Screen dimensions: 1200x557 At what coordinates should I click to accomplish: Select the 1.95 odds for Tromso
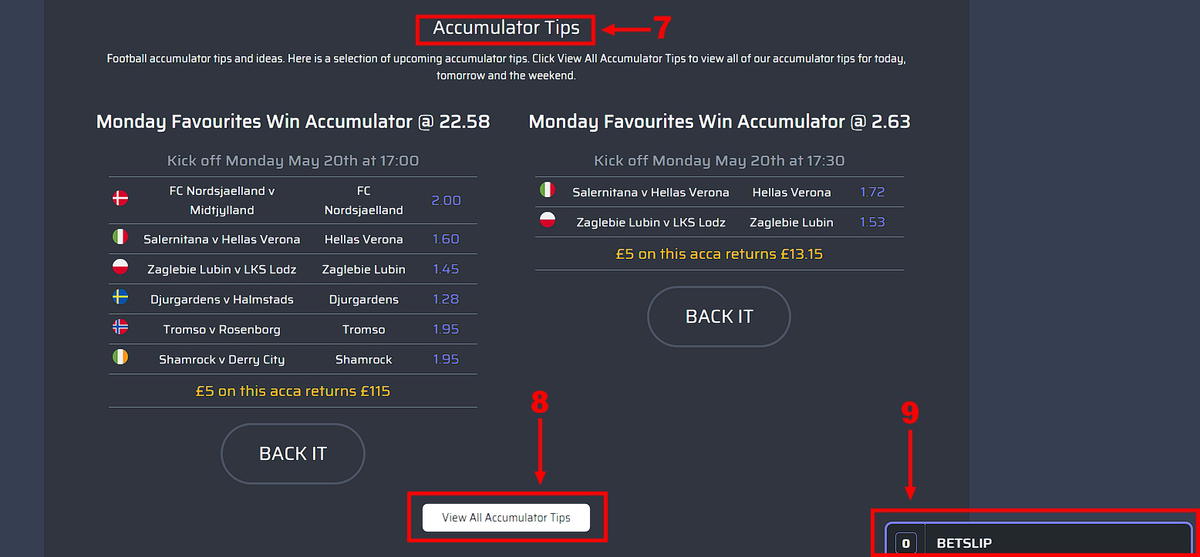pos(446,329)
